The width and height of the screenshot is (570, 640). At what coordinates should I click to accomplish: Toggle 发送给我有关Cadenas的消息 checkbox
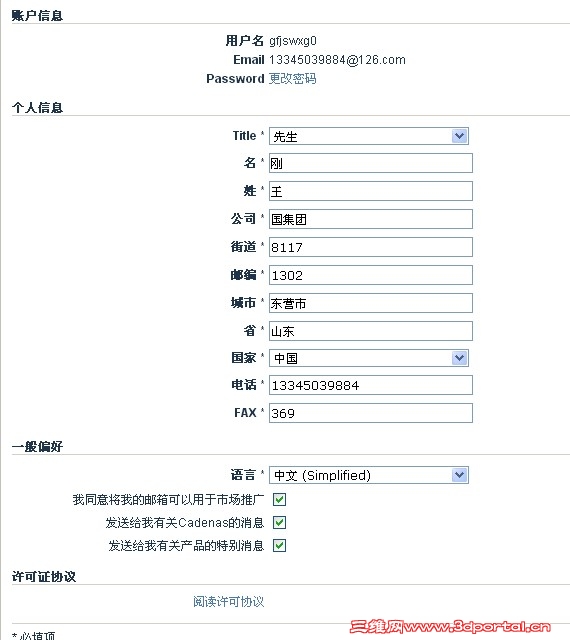[279, 522]
